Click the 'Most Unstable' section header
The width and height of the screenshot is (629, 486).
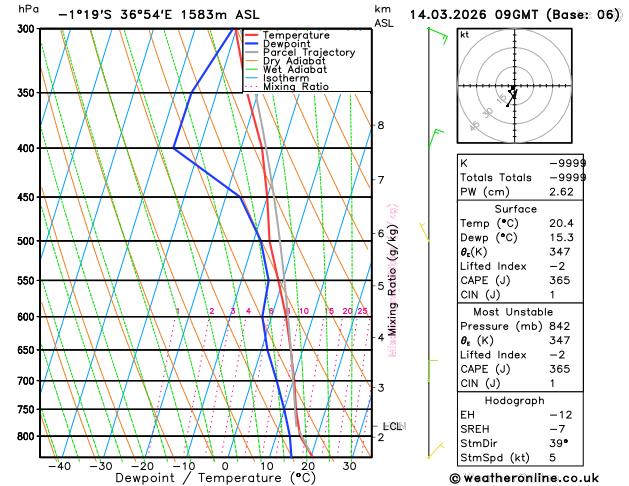tap(513, 312)
